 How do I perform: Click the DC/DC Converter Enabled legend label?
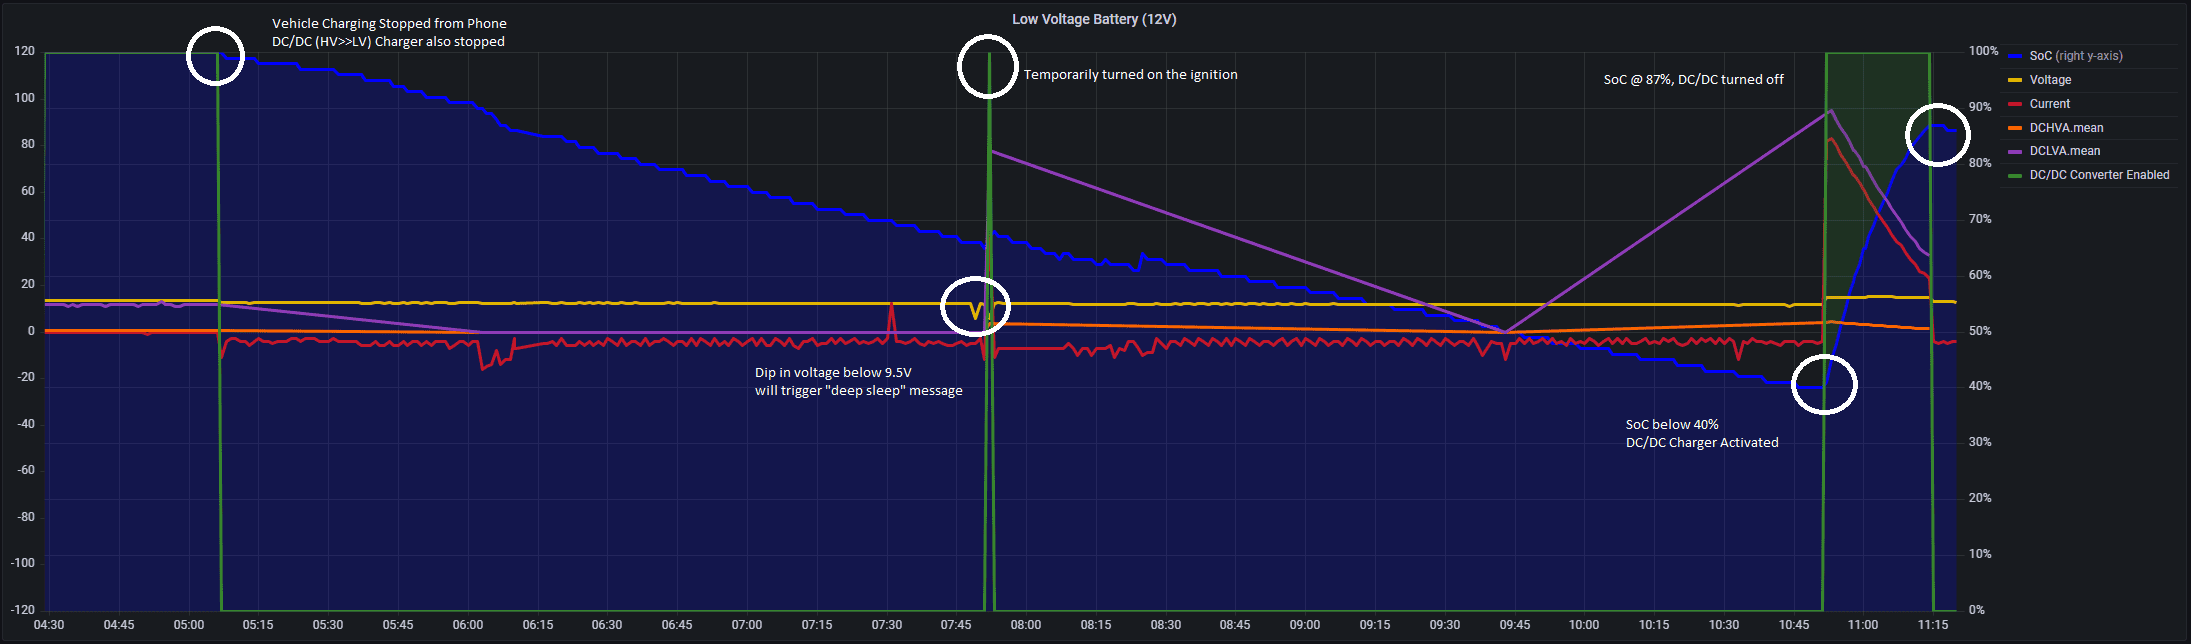click(x=2099, y=175)
